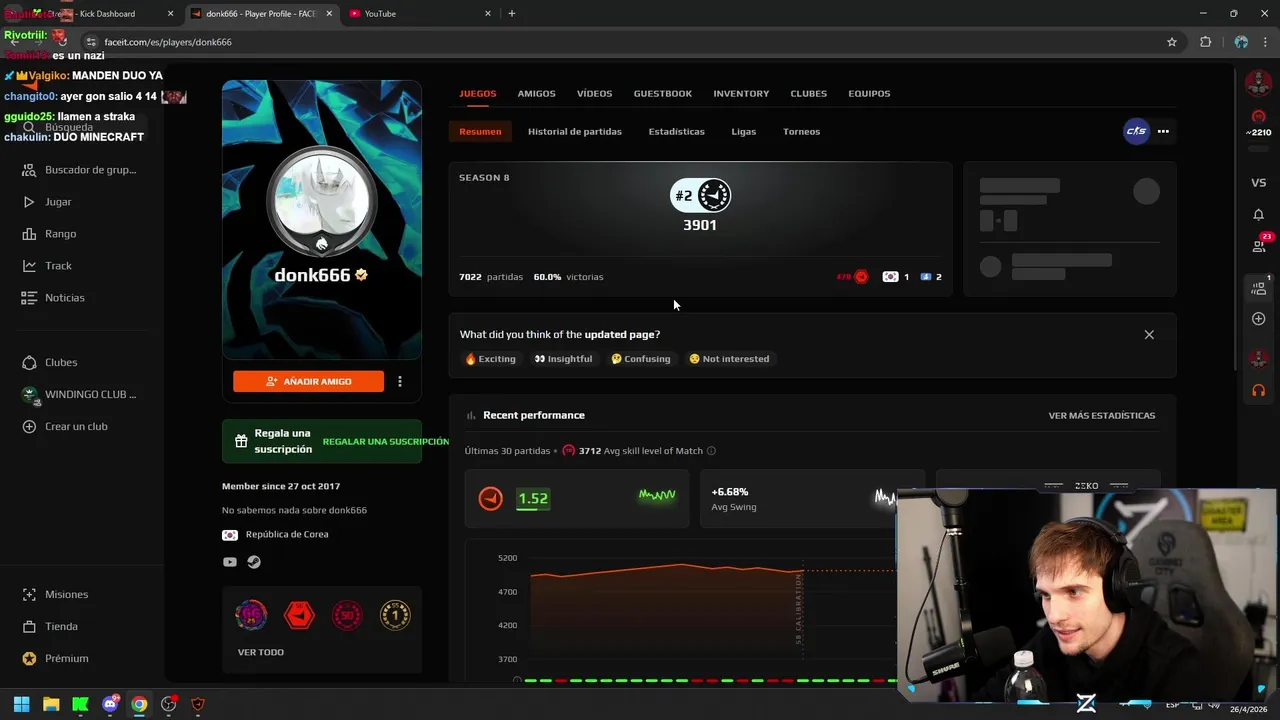The width and height of the screenshot is (1280, 720).
Task: Select the JUEGOS tab
Action: coord(477,93)
